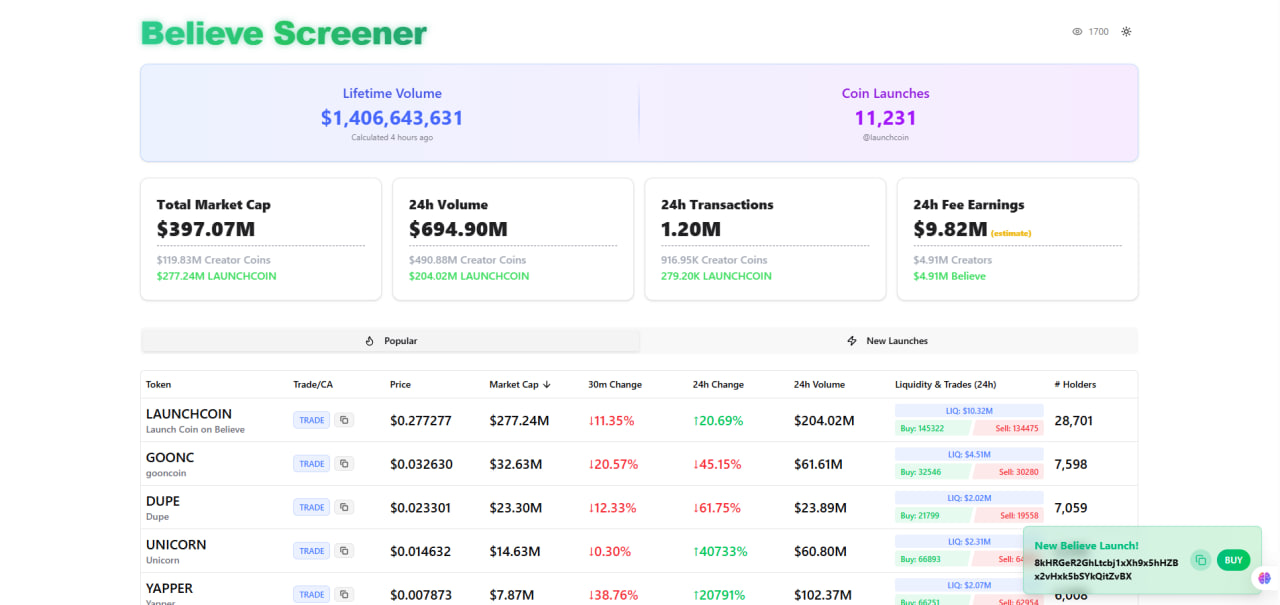Select the LAUNCHCOIN token name

point(189,414)
